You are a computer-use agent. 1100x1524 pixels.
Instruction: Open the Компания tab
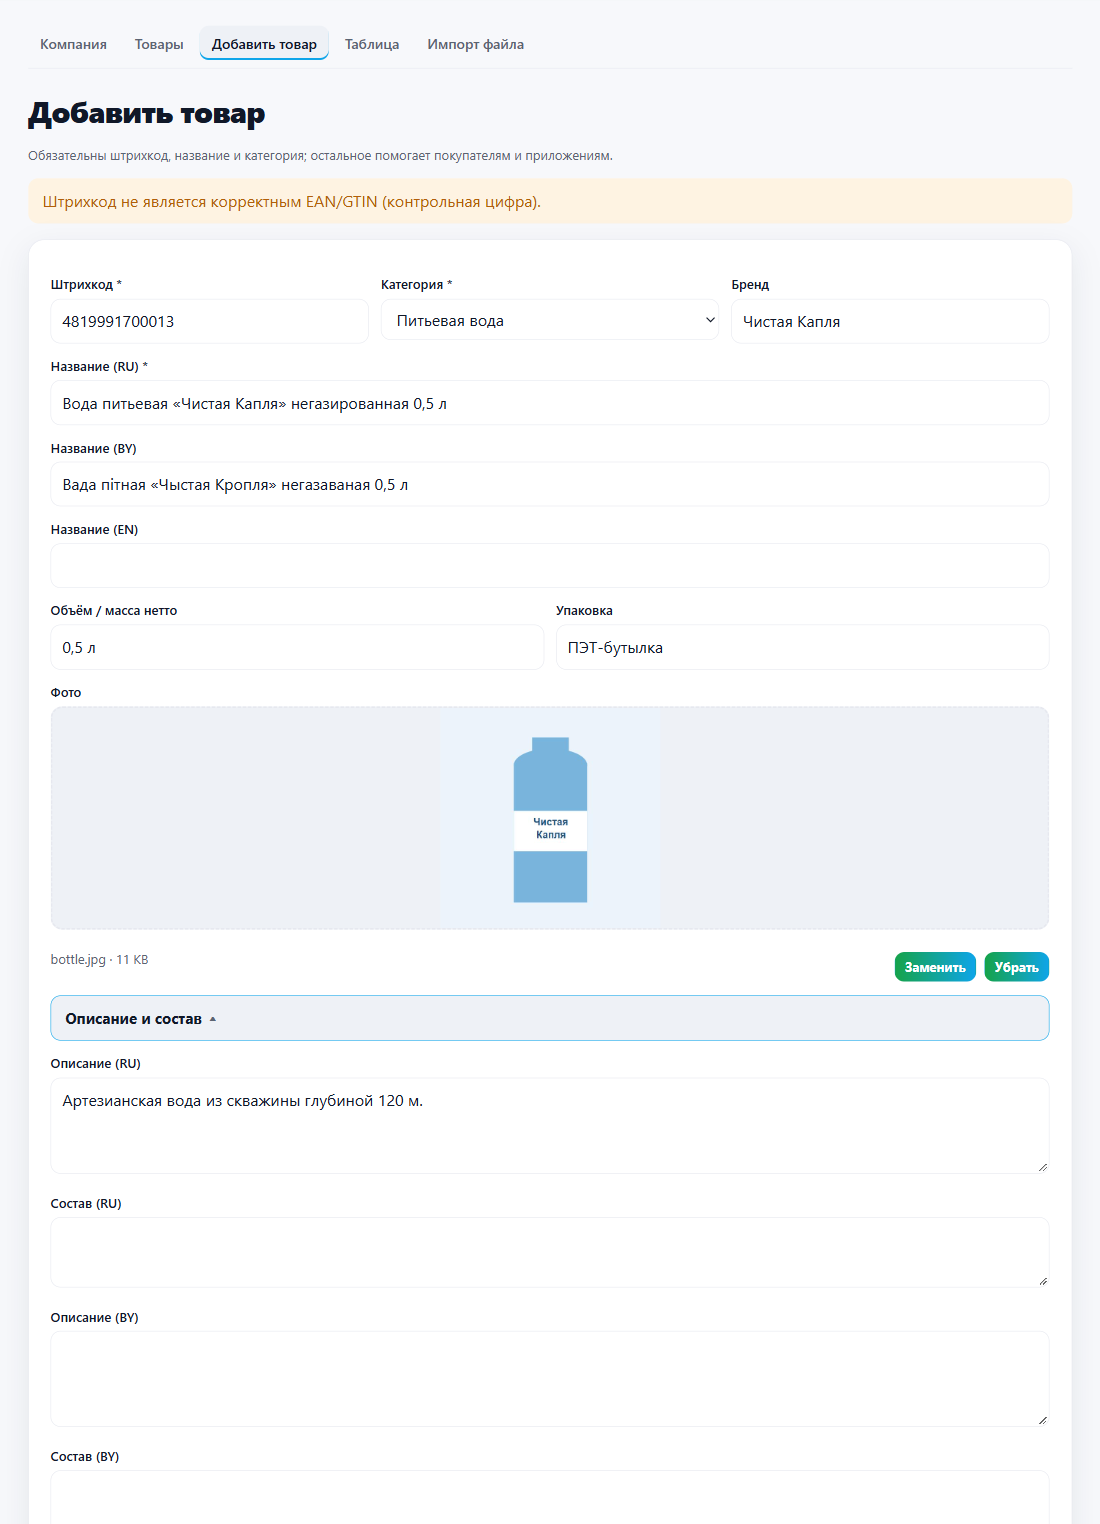73,44
